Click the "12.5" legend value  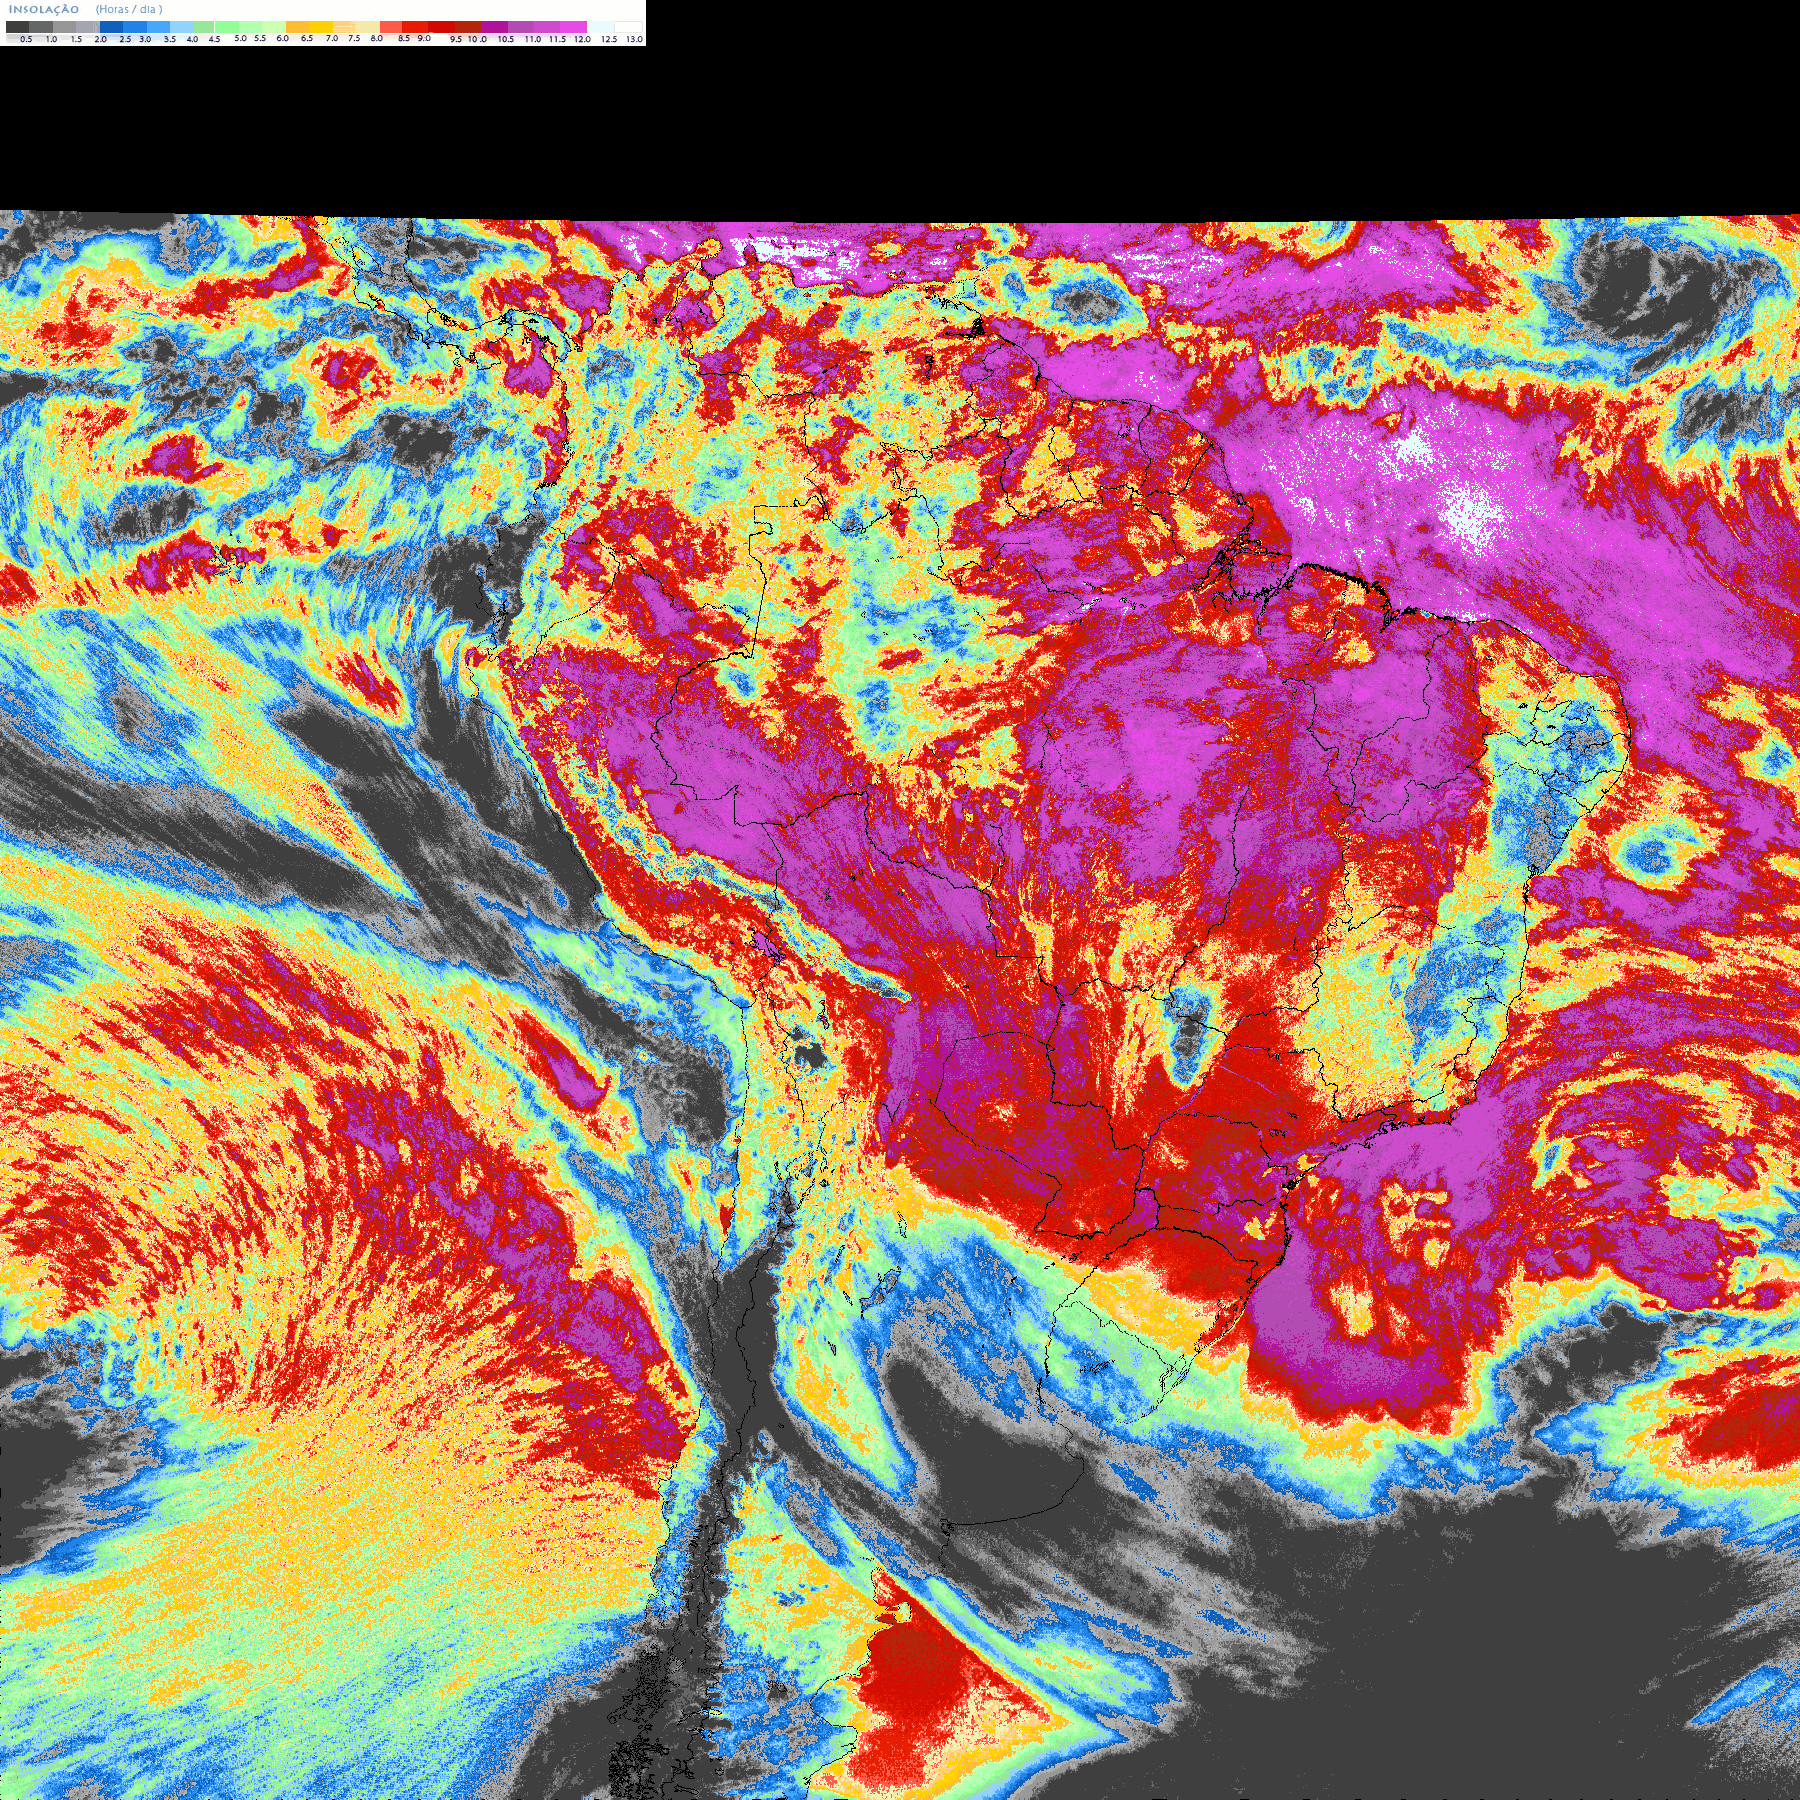point(609,39)
